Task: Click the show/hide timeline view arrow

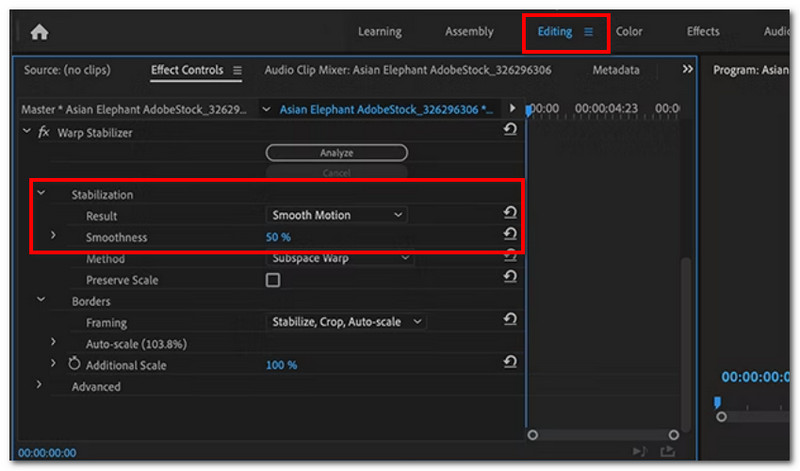Action: click(512, 108)
